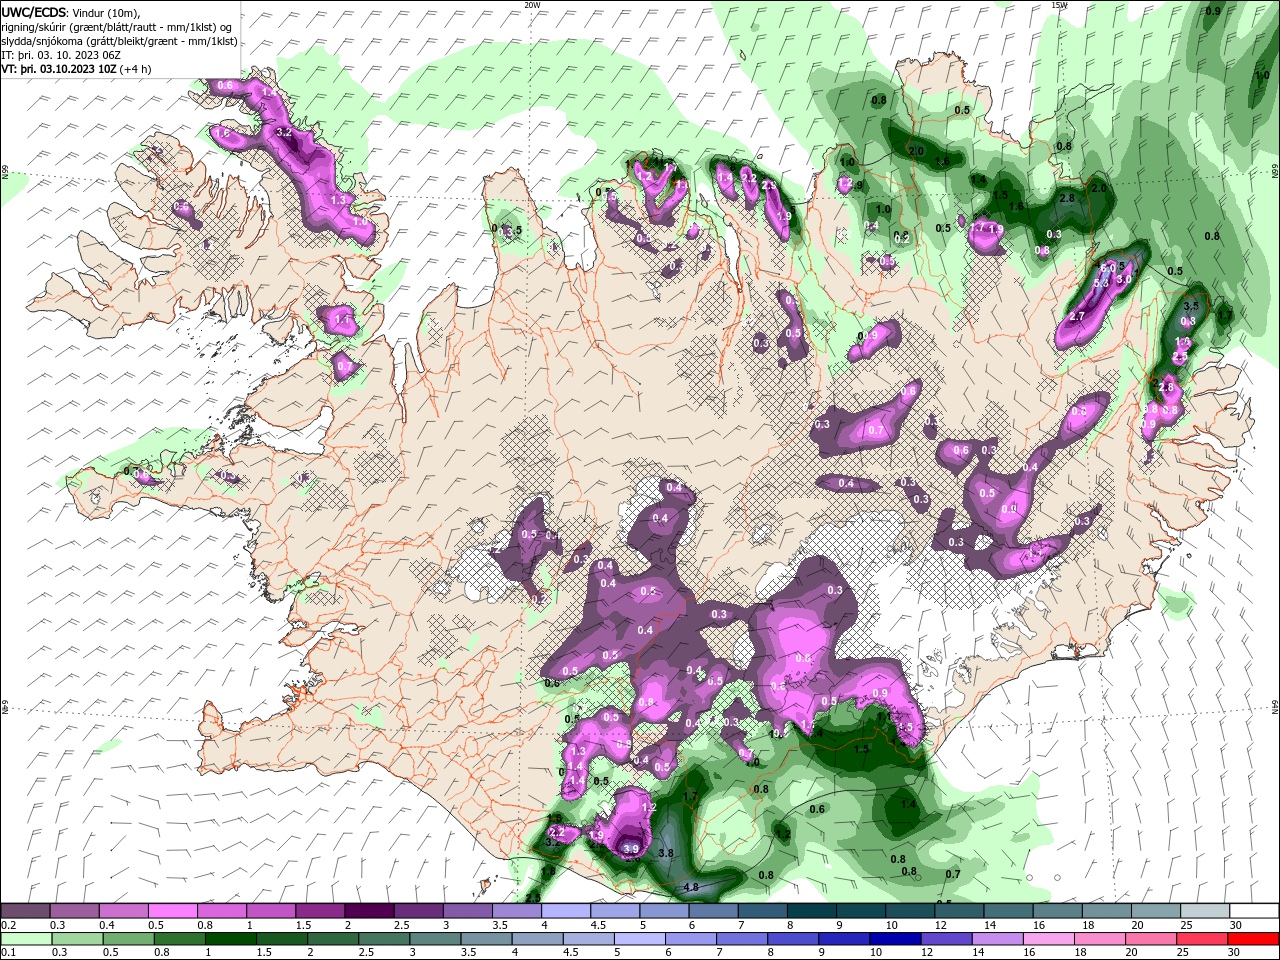Viewport: 1280px width, 960px height.
Task: Choose the dark purple 2 mm snow swatch
Action: pos(369,911)
